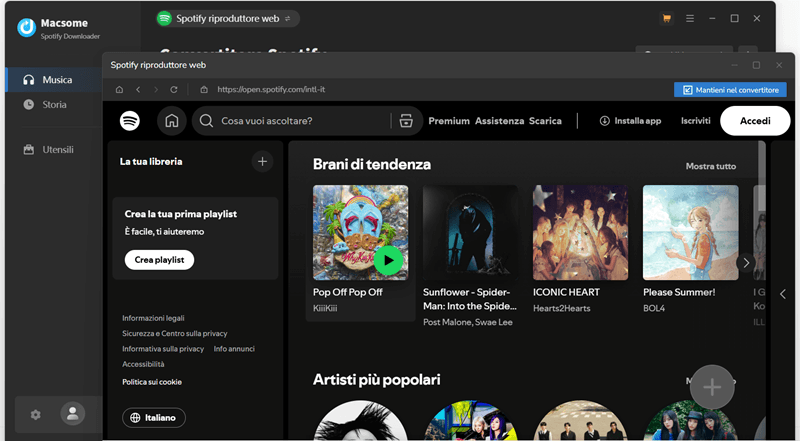This screenshot has height=441, width=800.
Task: Click Mostra tutto for Brani di tendenza
Action: tap(711, 166)
